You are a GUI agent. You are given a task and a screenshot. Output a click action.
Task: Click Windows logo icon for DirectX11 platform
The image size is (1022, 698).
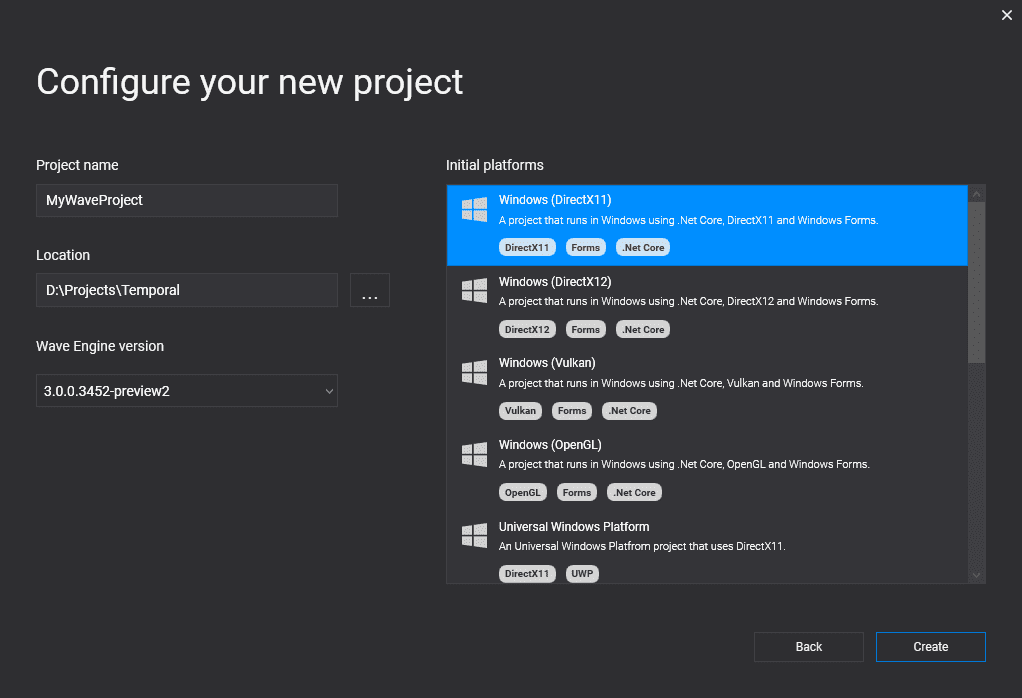tap(474, 209)
